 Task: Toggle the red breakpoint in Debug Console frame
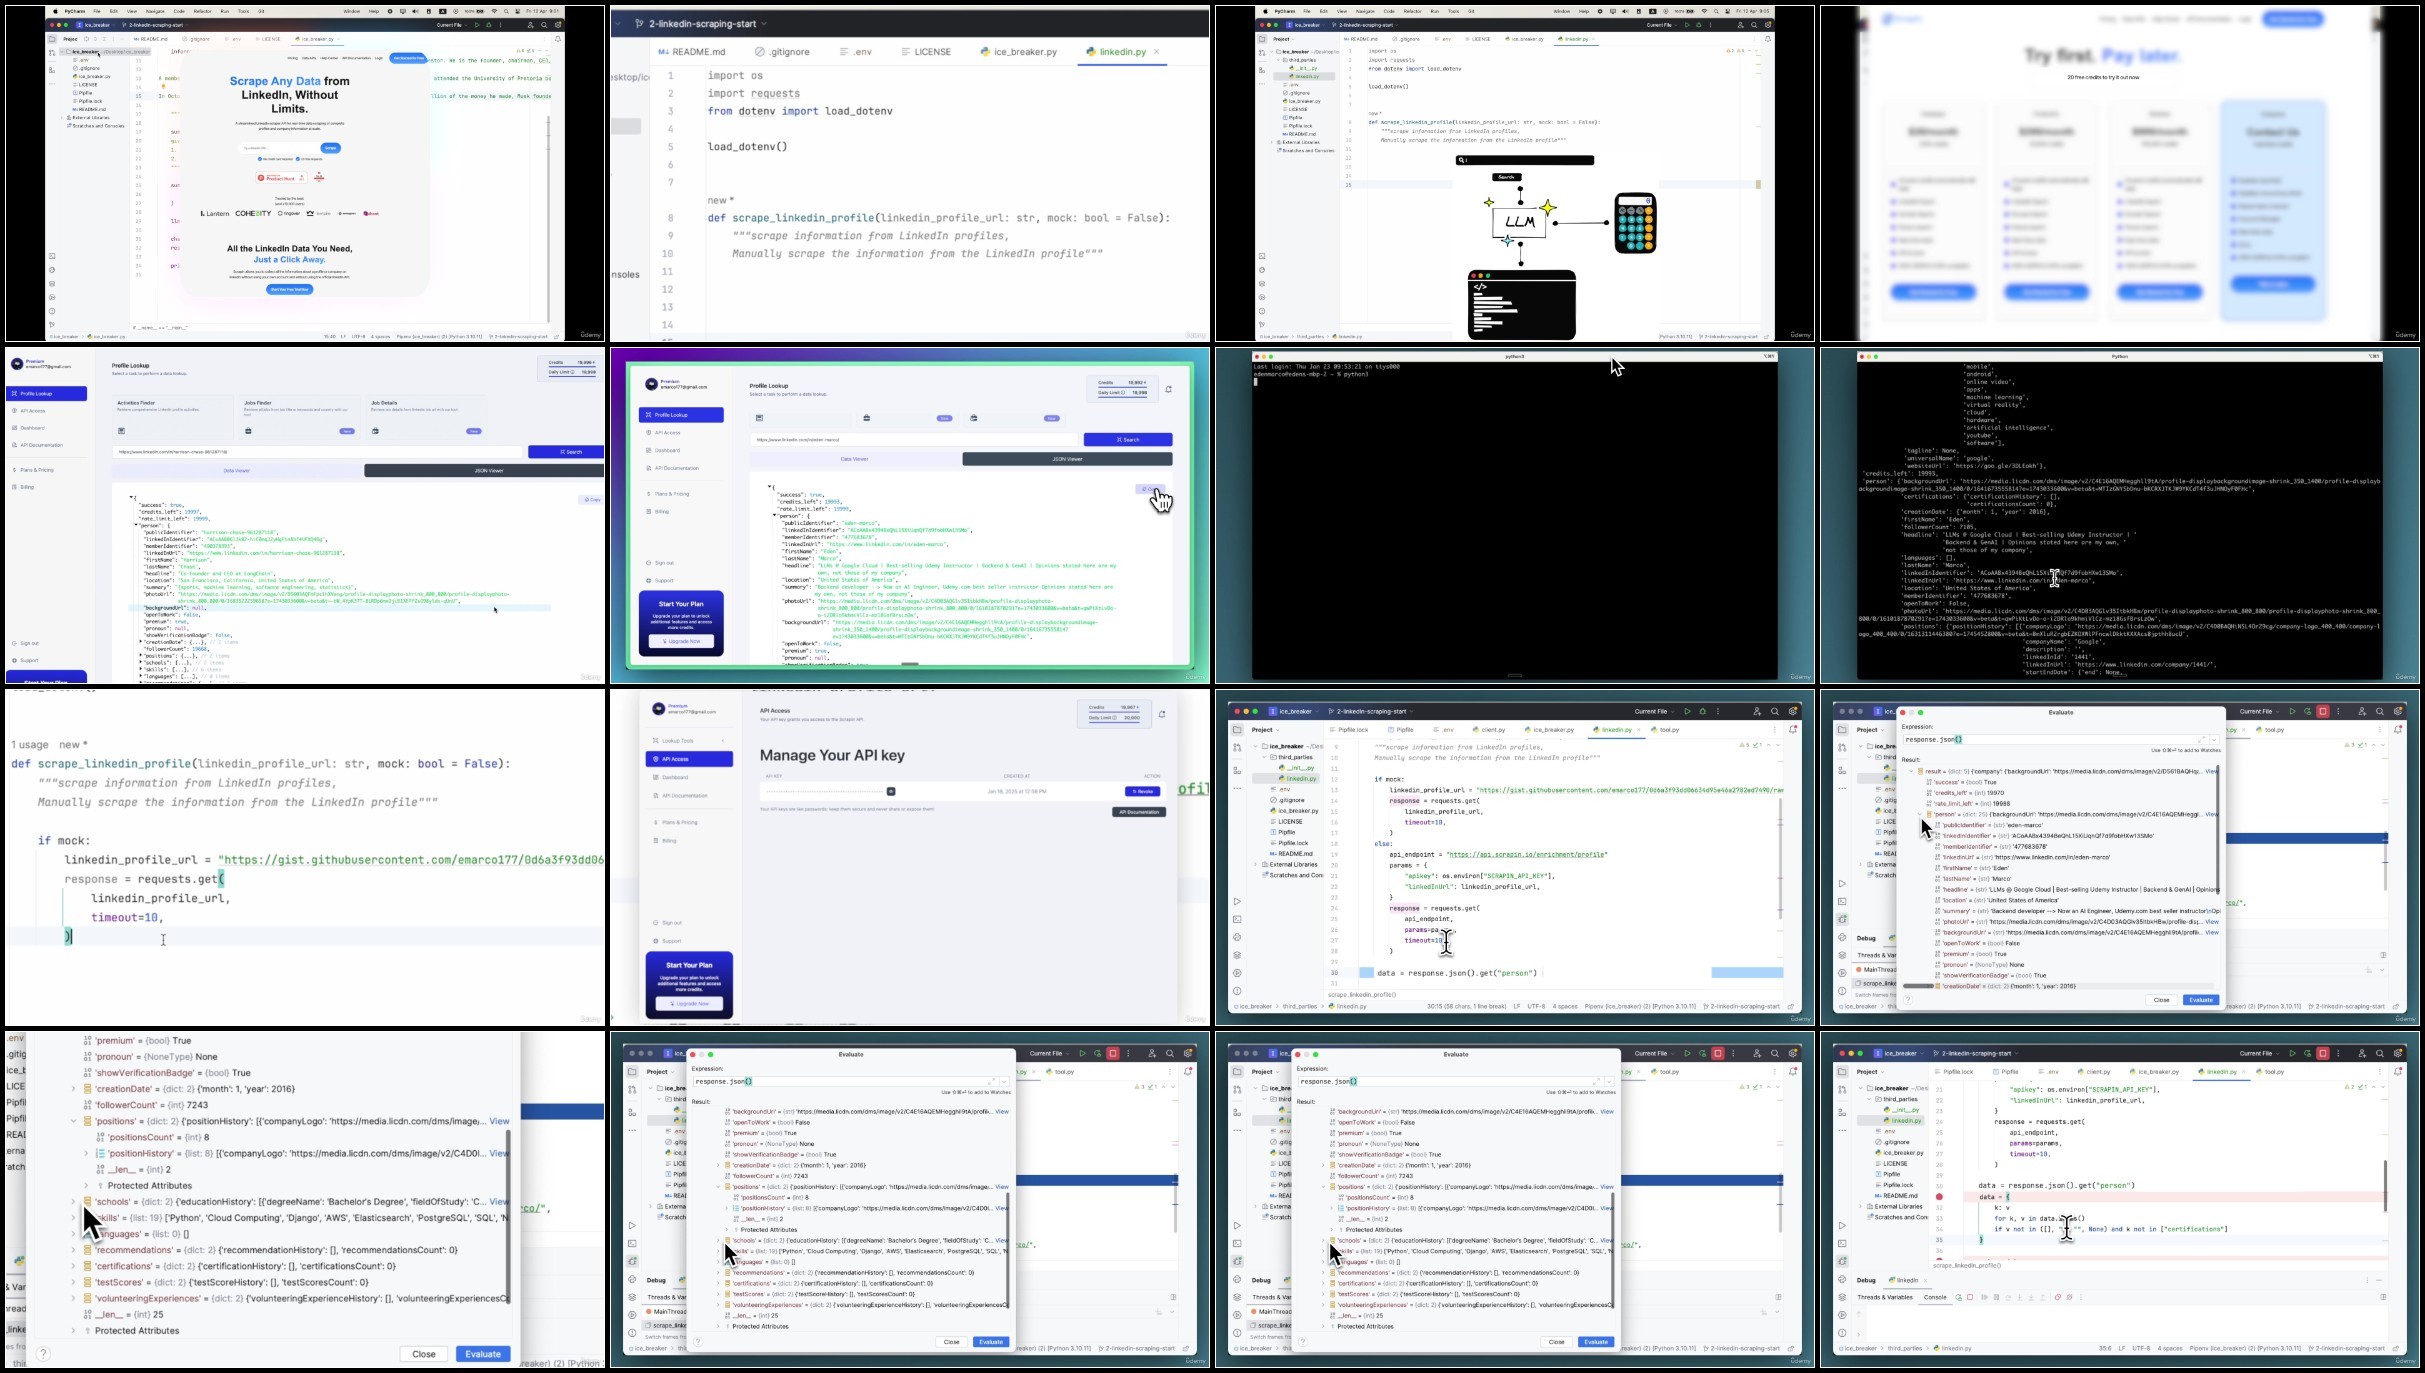(x=1940, y=1197)
